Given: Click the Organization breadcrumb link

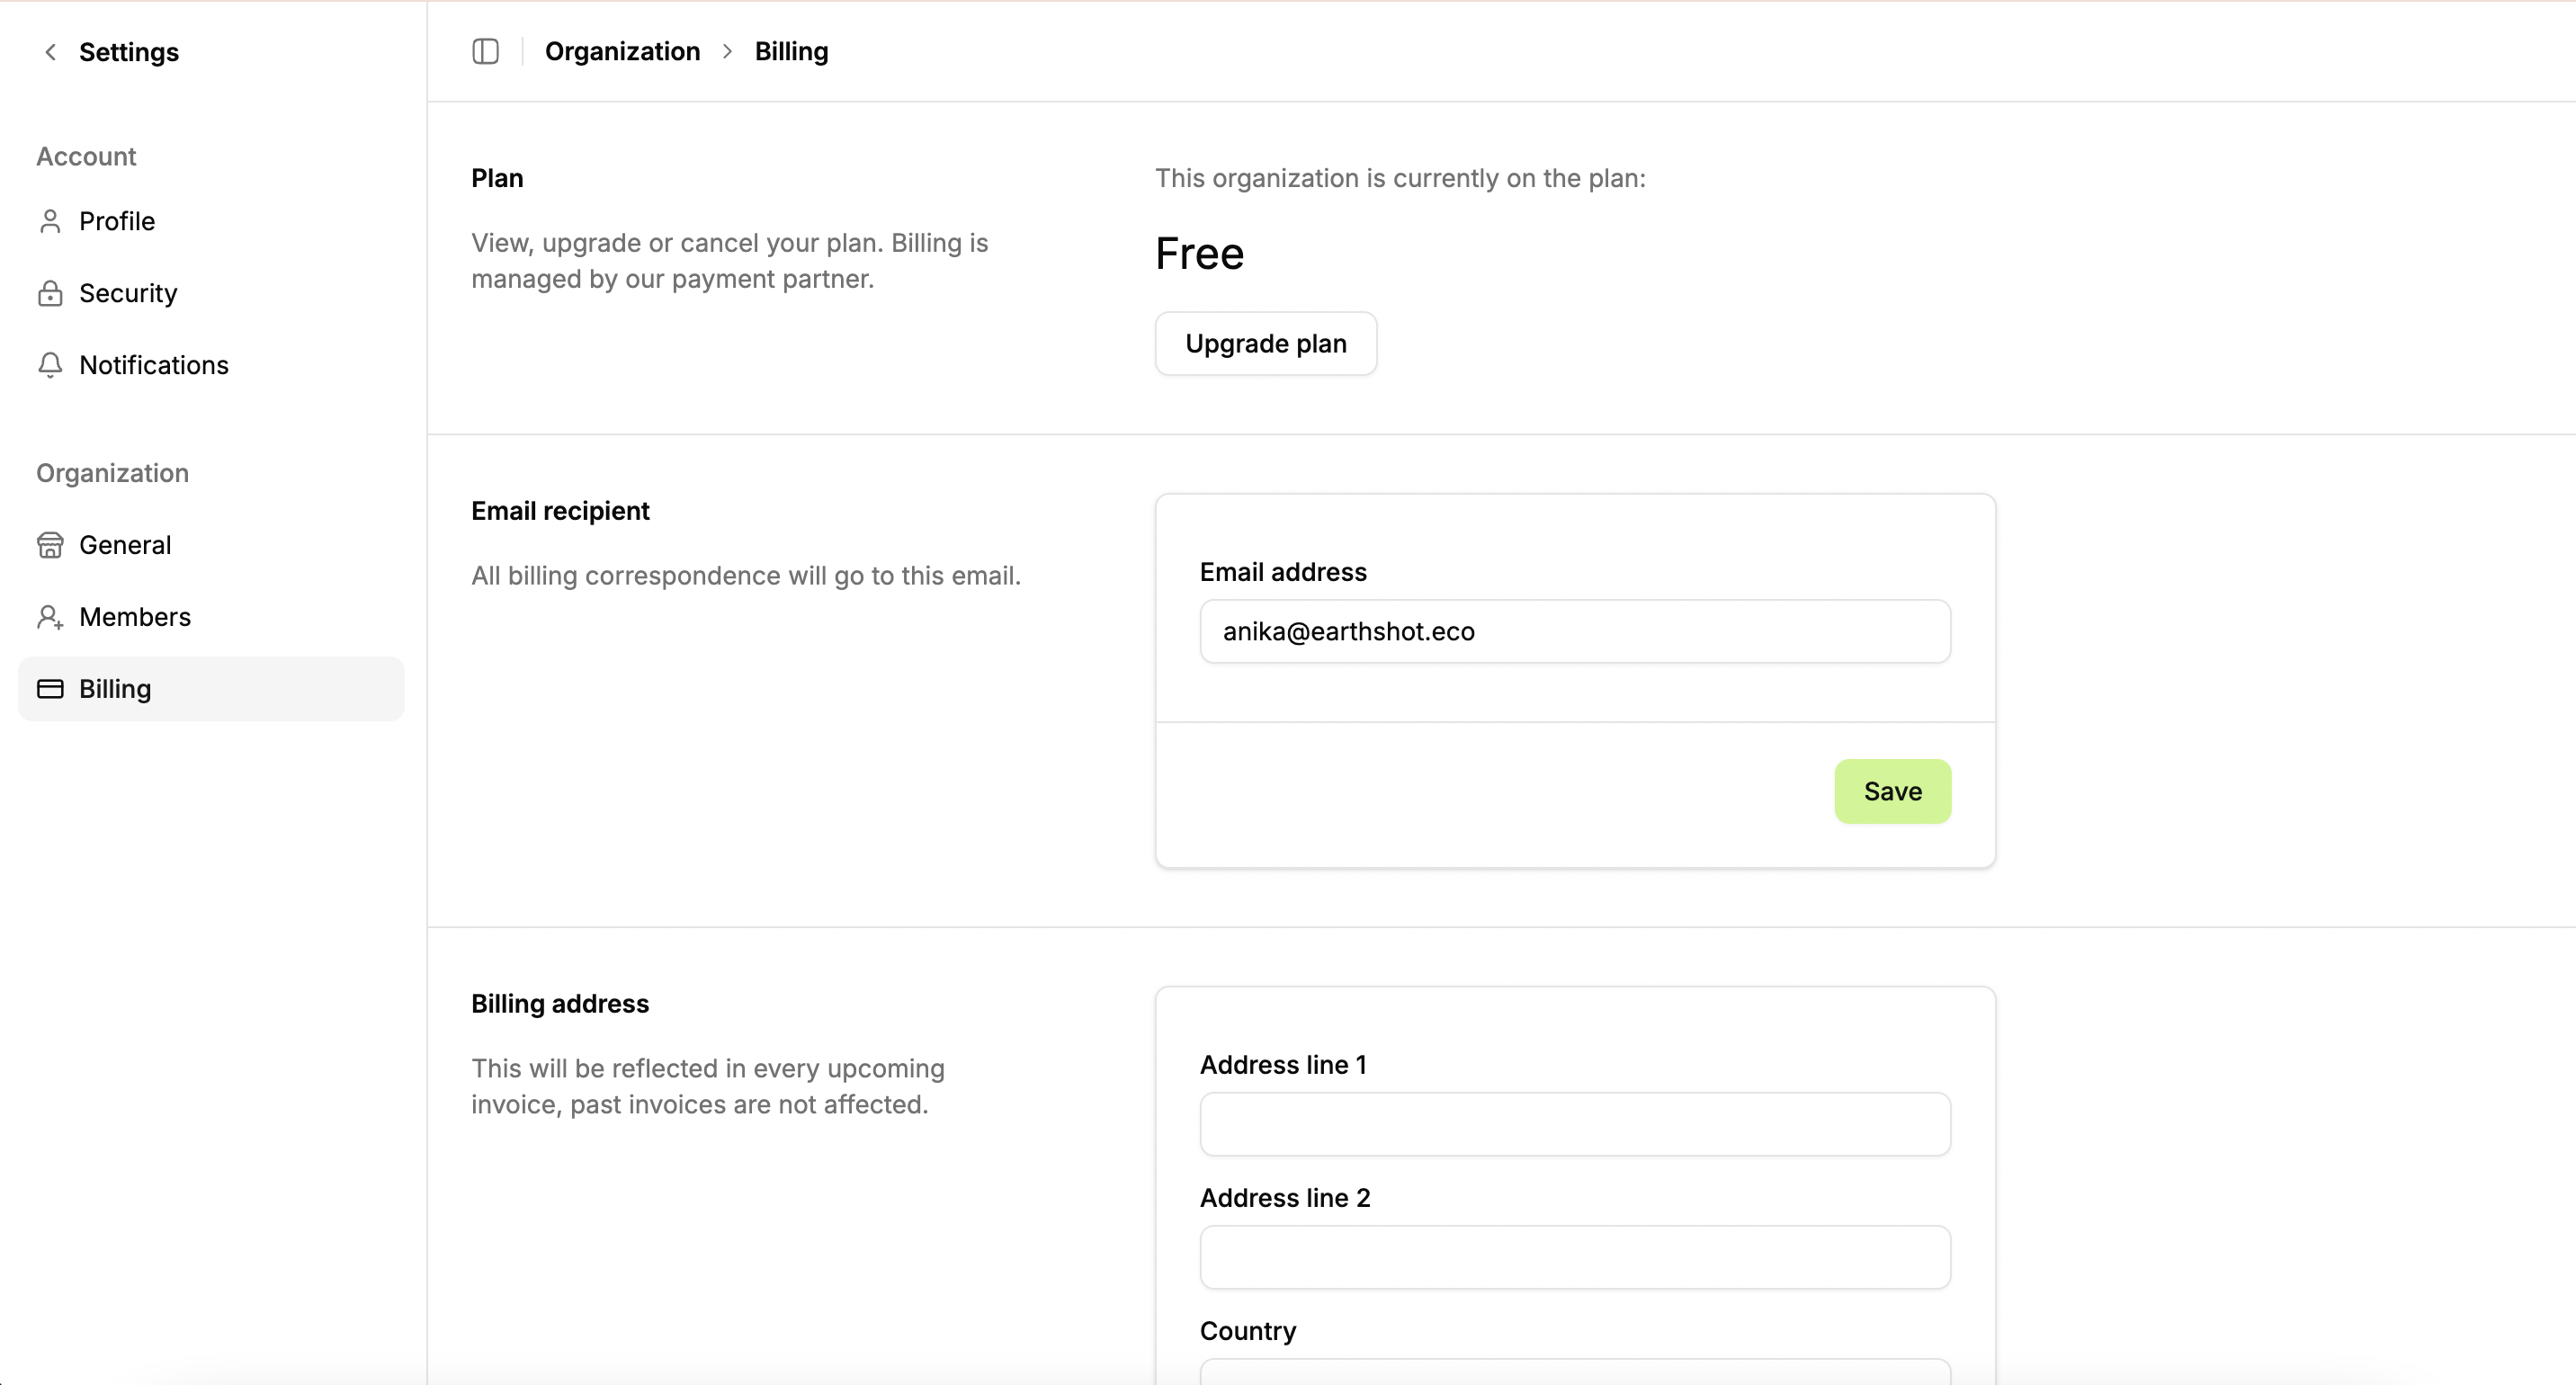Looking at the screenshot, I should coord(622,52).
